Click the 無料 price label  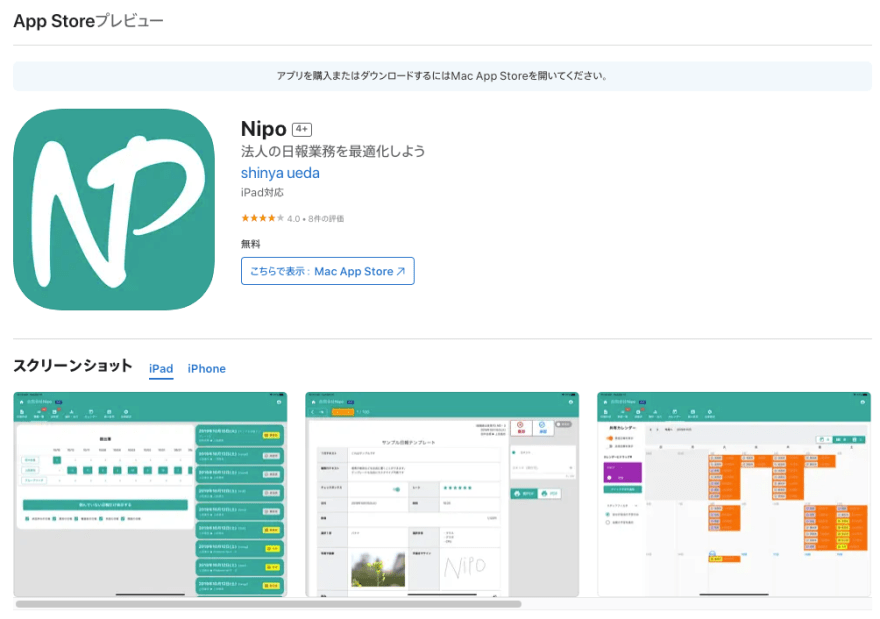[250, 244]
